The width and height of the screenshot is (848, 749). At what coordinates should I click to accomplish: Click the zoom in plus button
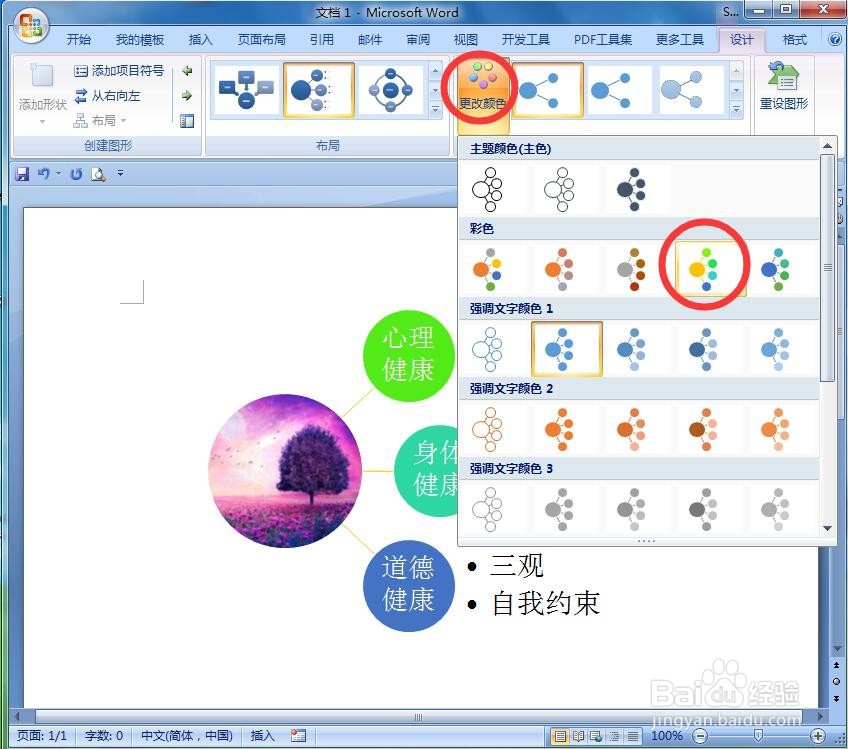point(817,735)
